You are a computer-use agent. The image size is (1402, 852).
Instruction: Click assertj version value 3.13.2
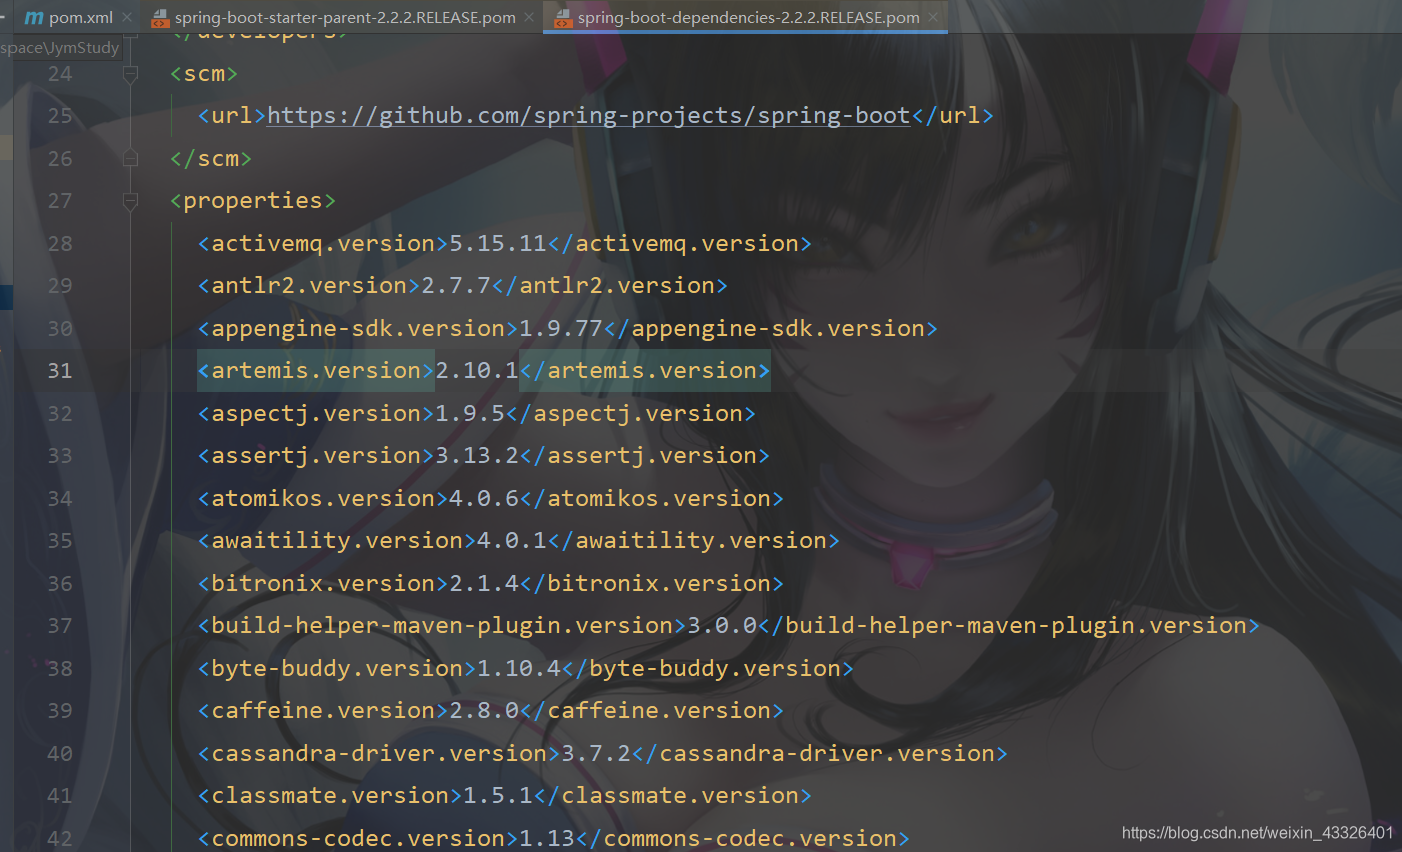[477, 456]
